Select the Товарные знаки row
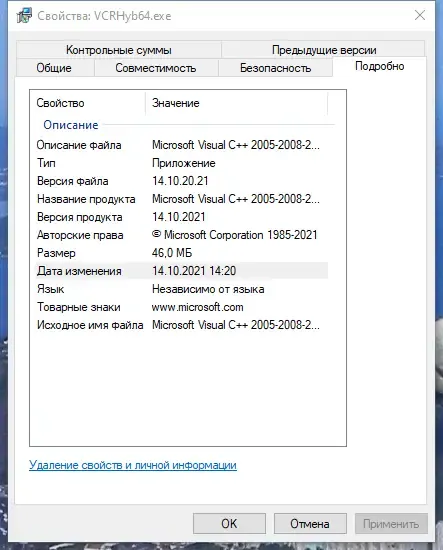The height and width of the screenshot is (550, 443). pyautogui.click(x=182, y=307)
